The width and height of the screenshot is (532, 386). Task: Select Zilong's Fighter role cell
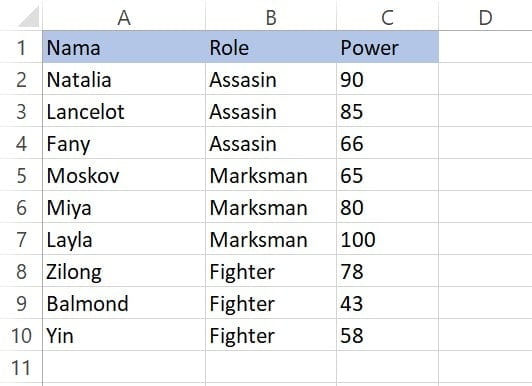point(271,271)
